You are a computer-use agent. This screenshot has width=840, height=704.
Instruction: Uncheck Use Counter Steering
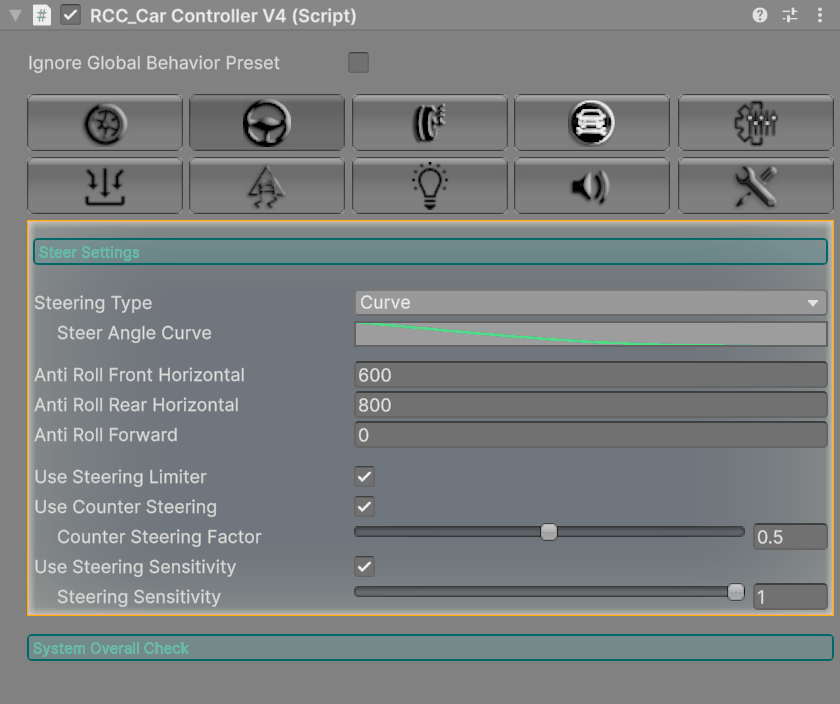pyautogui.click(x=364, y=507)
